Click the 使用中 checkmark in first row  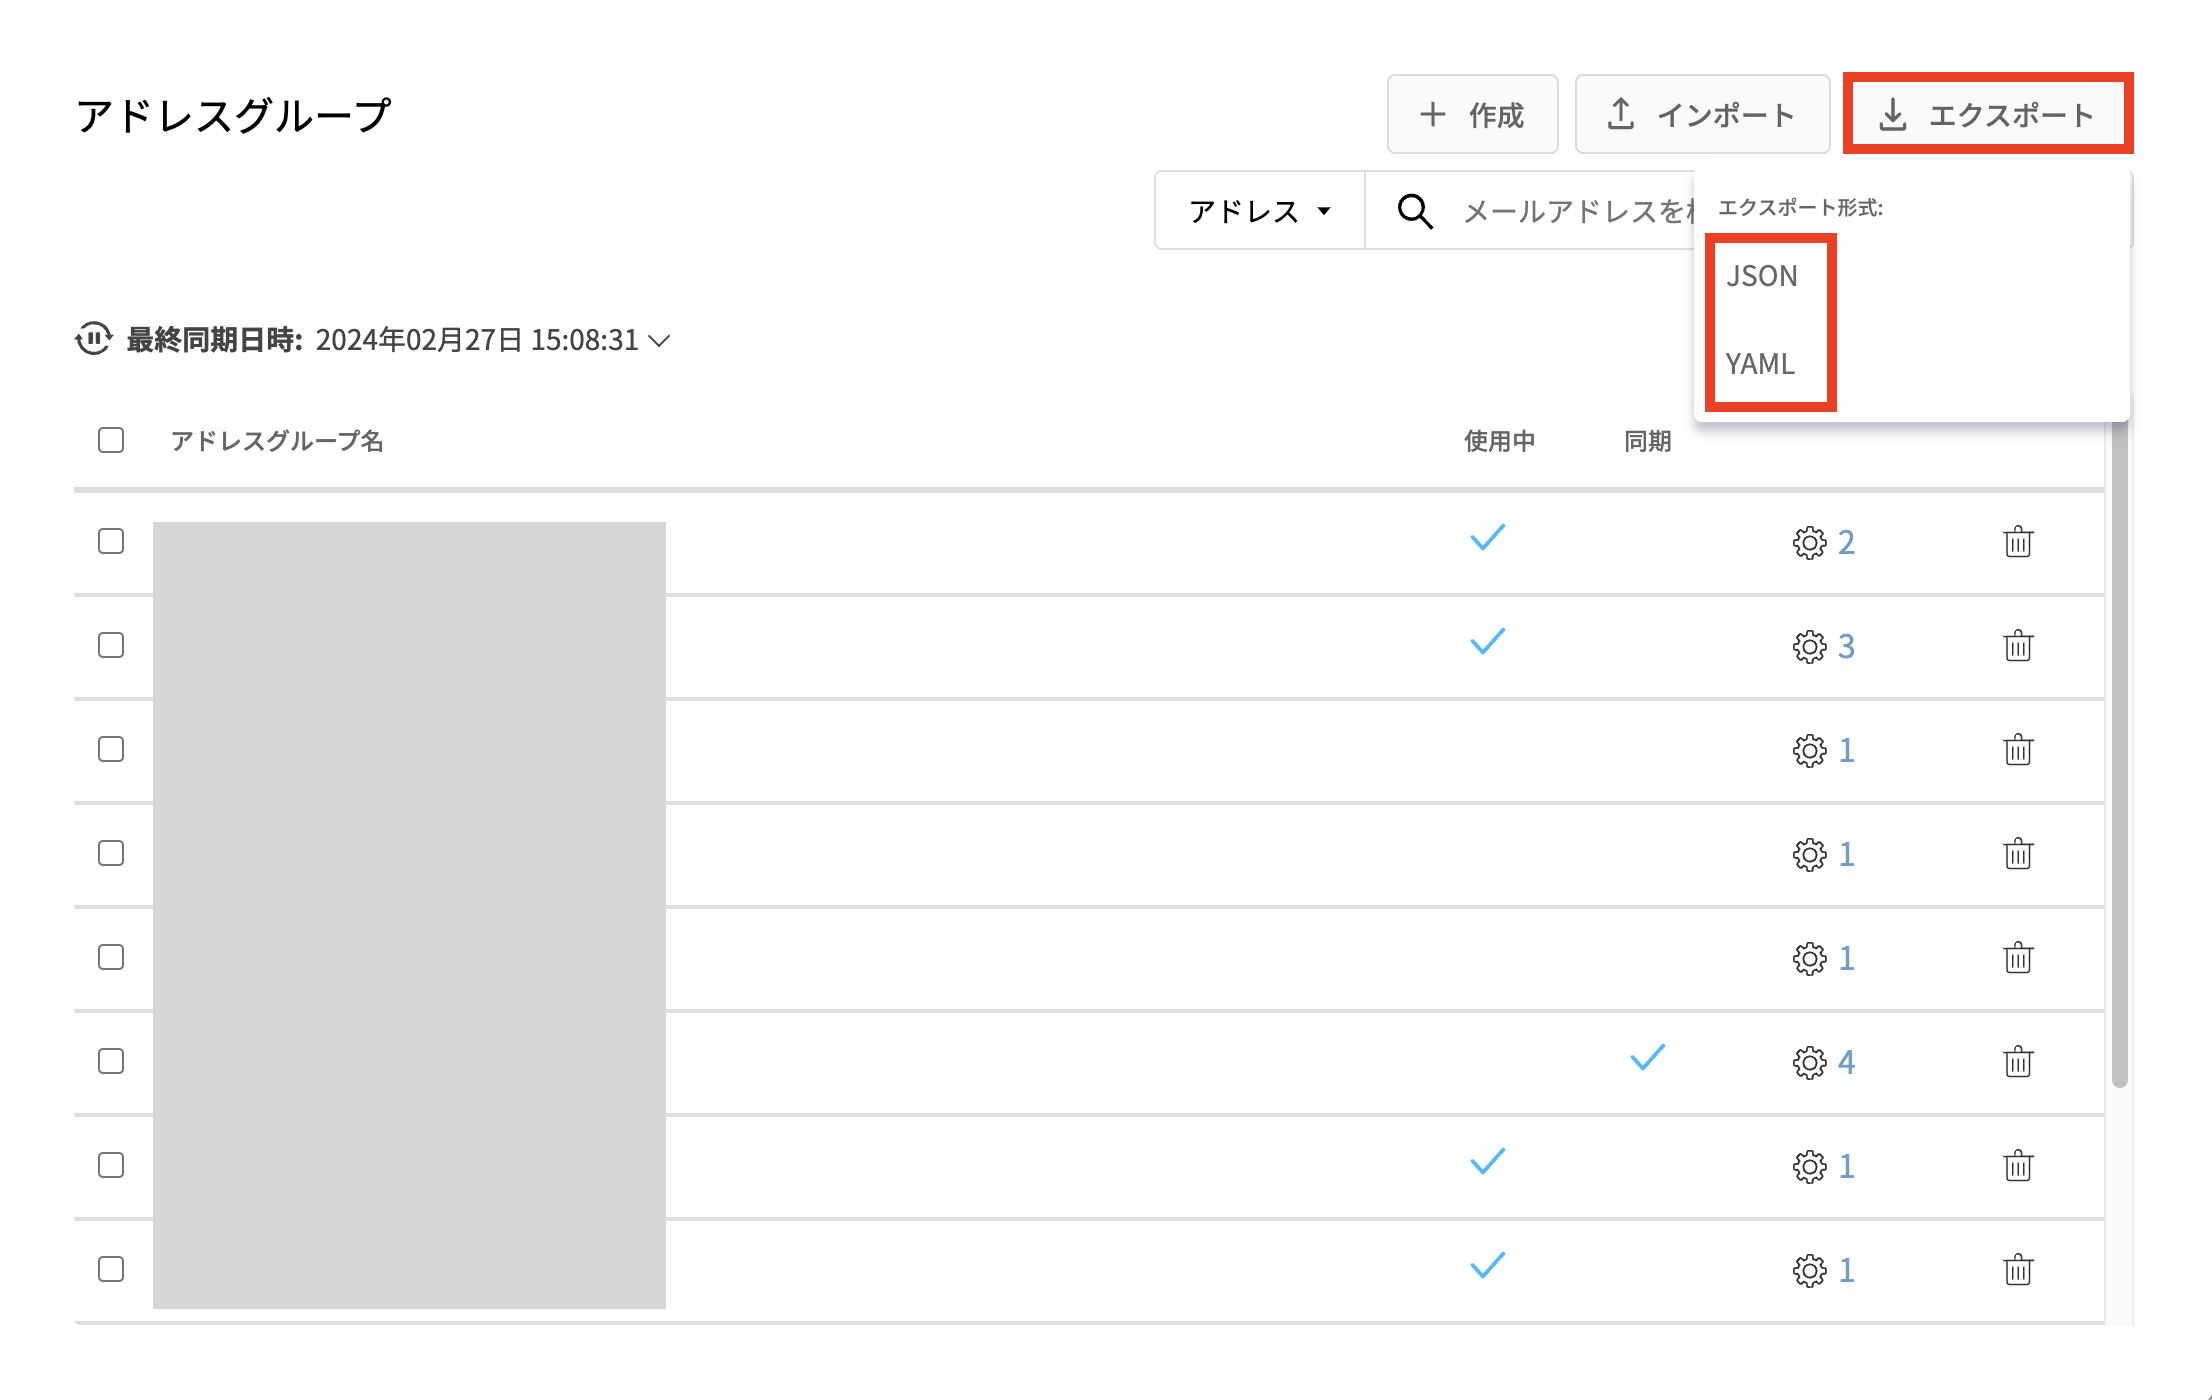pos(1487,537)
